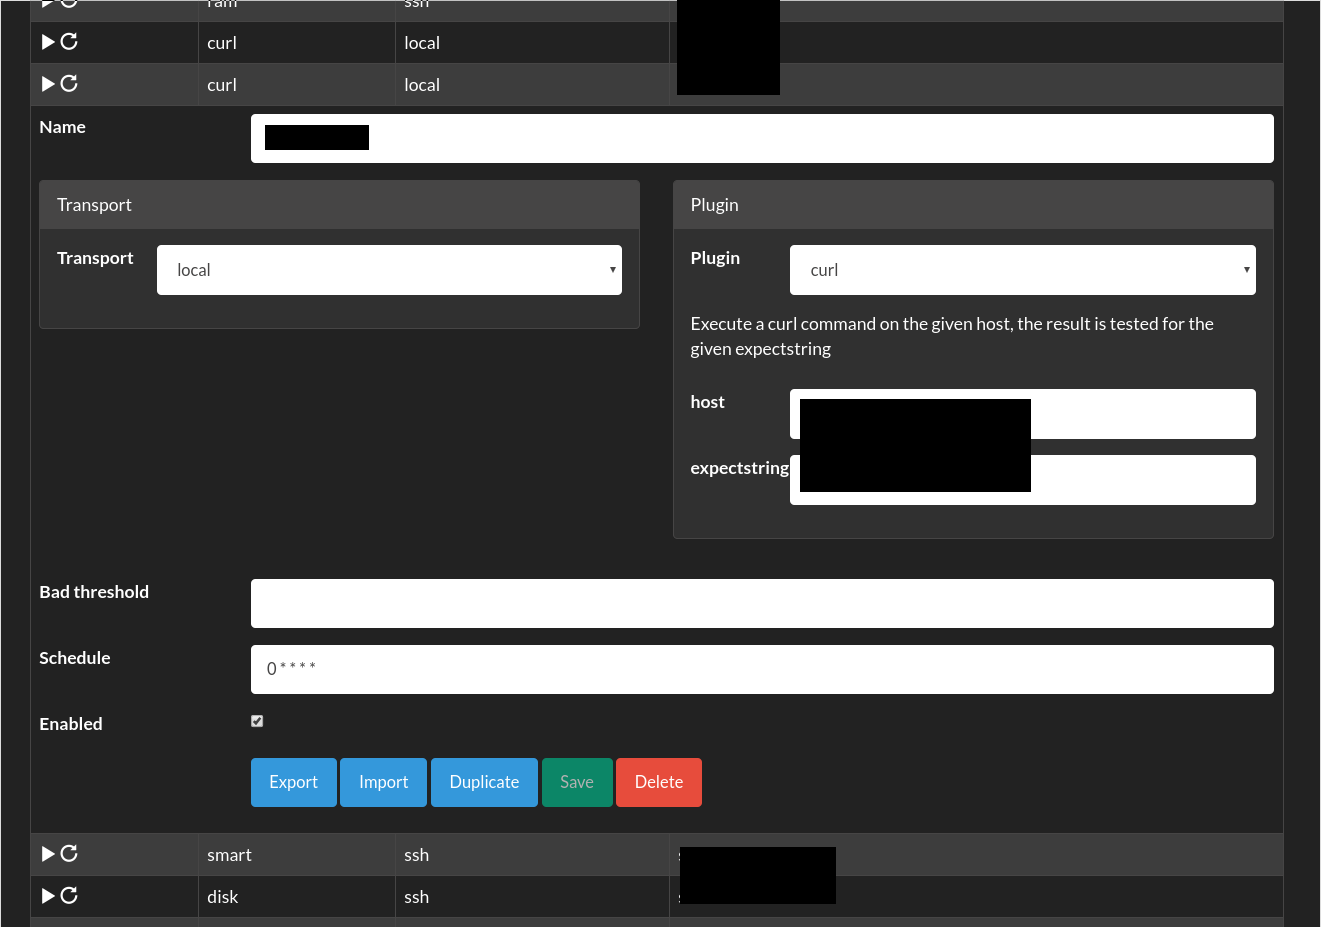Delete this check

click(x=659, y=782)
